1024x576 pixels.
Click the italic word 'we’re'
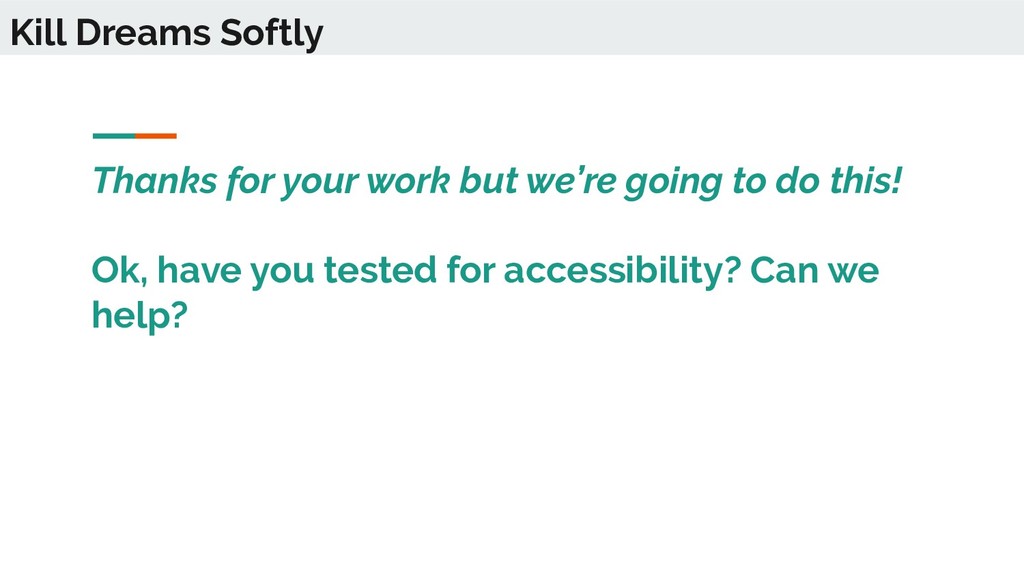[571, 180]
